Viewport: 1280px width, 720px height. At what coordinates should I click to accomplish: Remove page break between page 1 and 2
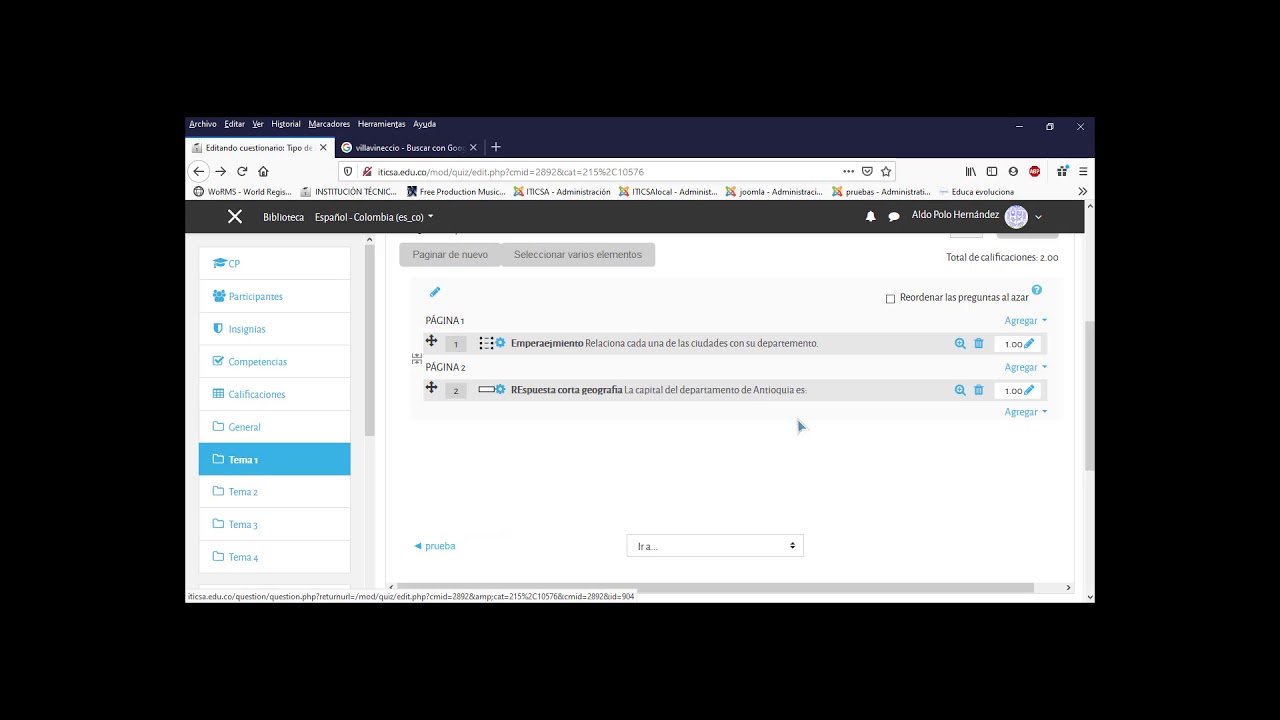click(417, 358)
